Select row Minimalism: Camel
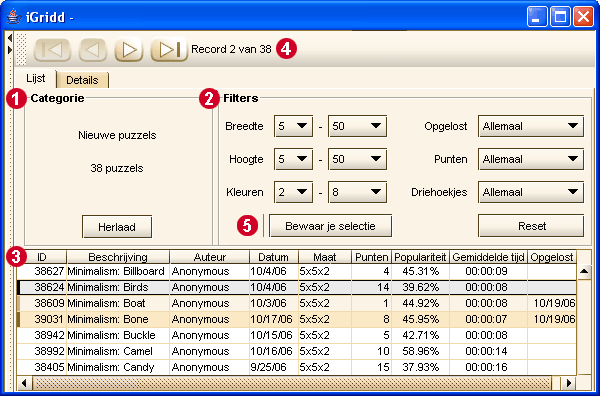The height and width of the screenshot is (396, 600). coord(297,351)
